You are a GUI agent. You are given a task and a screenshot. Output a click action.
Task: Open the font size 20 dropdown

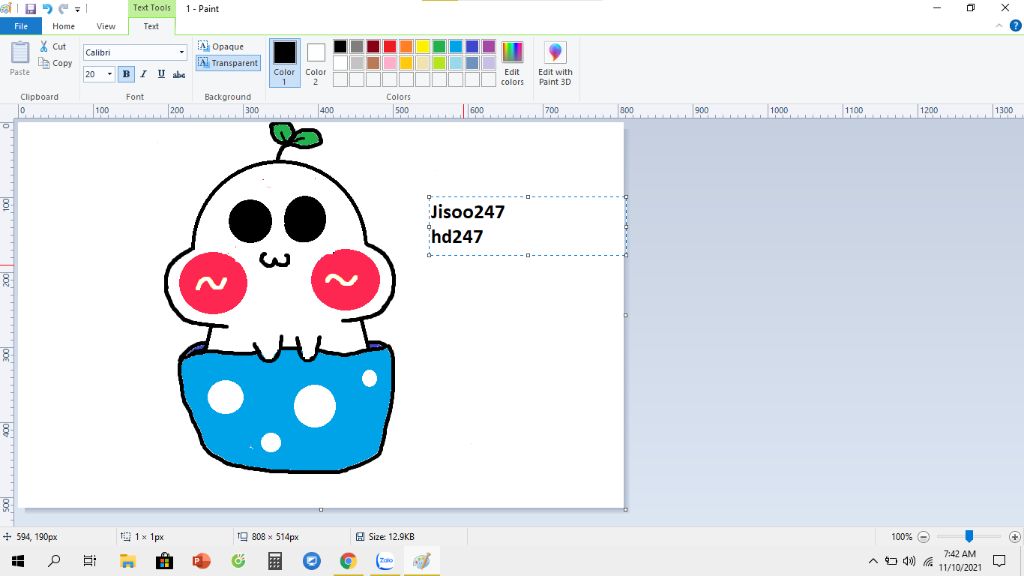[x=110, y=74]
